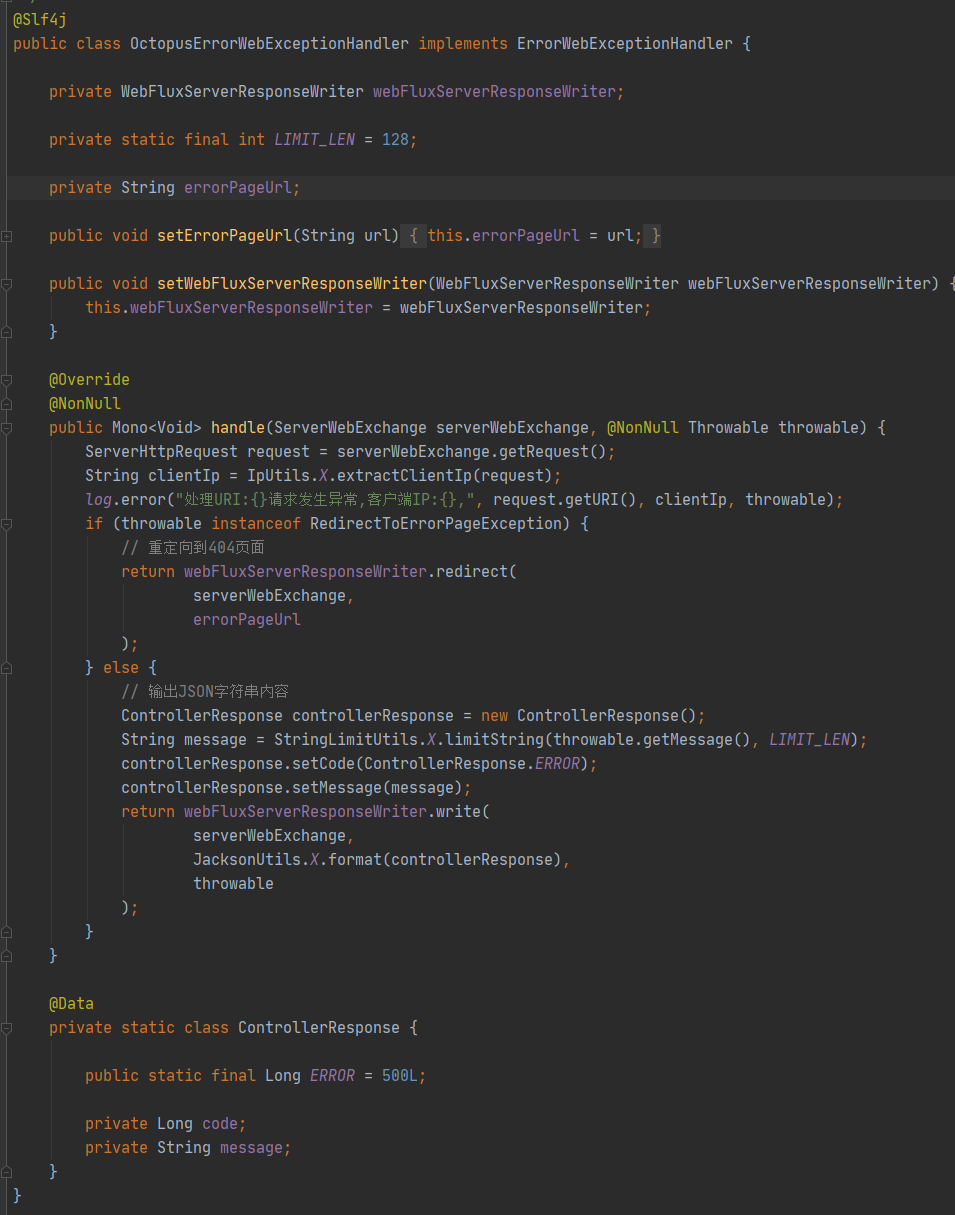Click the setWebFluxServerResponseWriter method name
Viewport: 955px width, 1215px height.
pos(292,284)
